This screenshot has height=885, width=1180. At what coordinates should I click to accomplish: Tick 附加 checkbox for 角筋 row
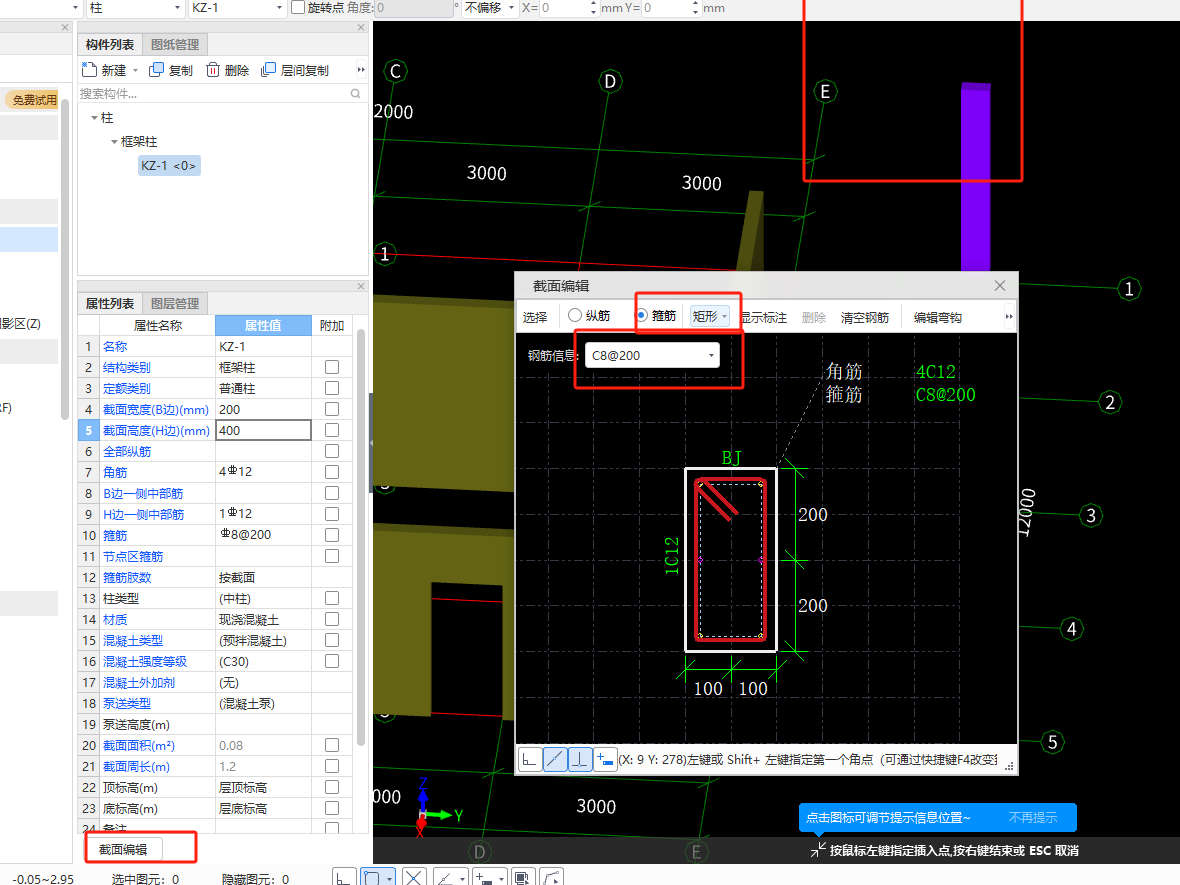(x=332, y=472)
